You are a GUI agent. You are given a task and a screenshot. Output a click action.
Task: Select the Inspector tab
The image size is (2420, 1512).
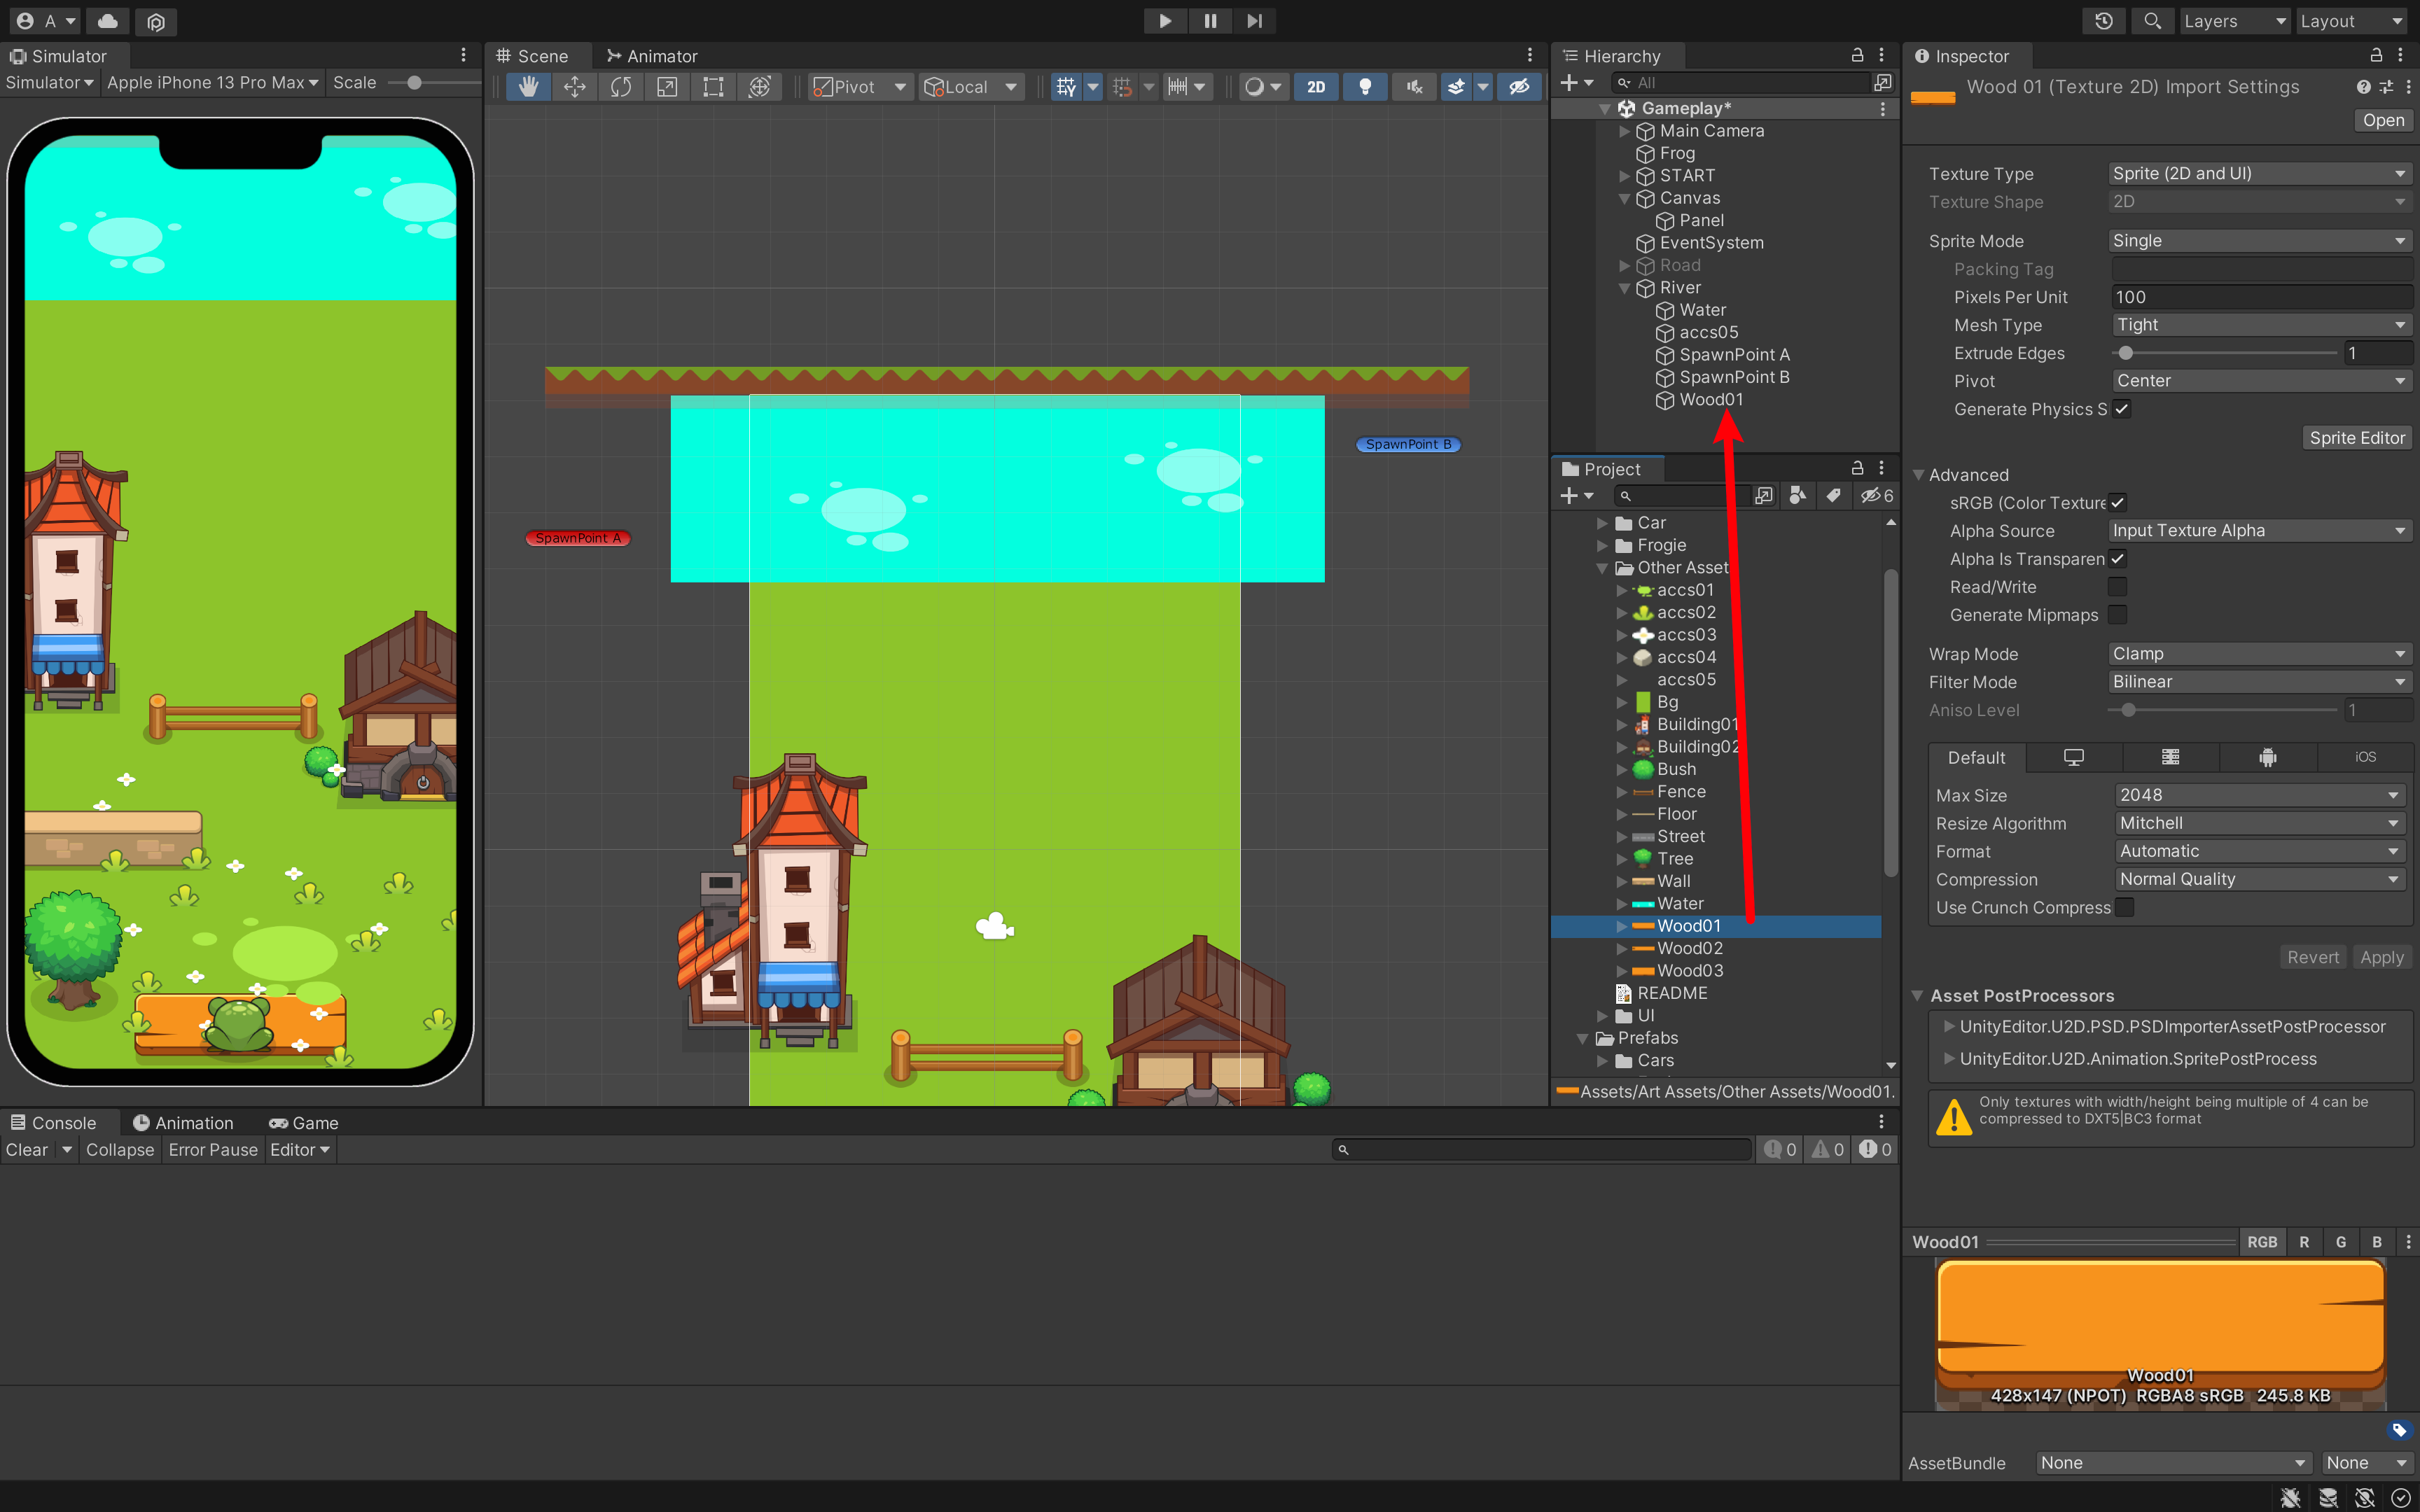coord(1961,56)
